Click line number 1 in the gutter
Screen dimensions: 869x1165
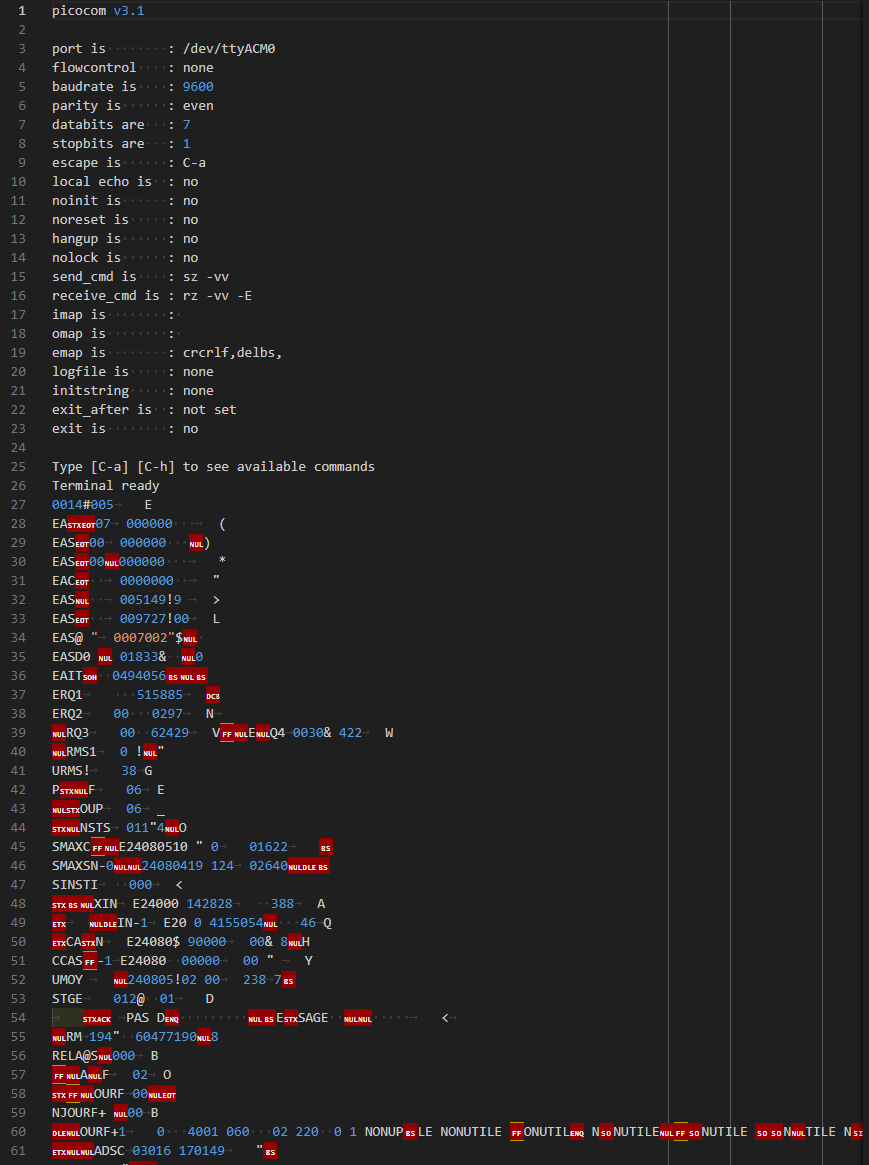[x=22, y=10]
